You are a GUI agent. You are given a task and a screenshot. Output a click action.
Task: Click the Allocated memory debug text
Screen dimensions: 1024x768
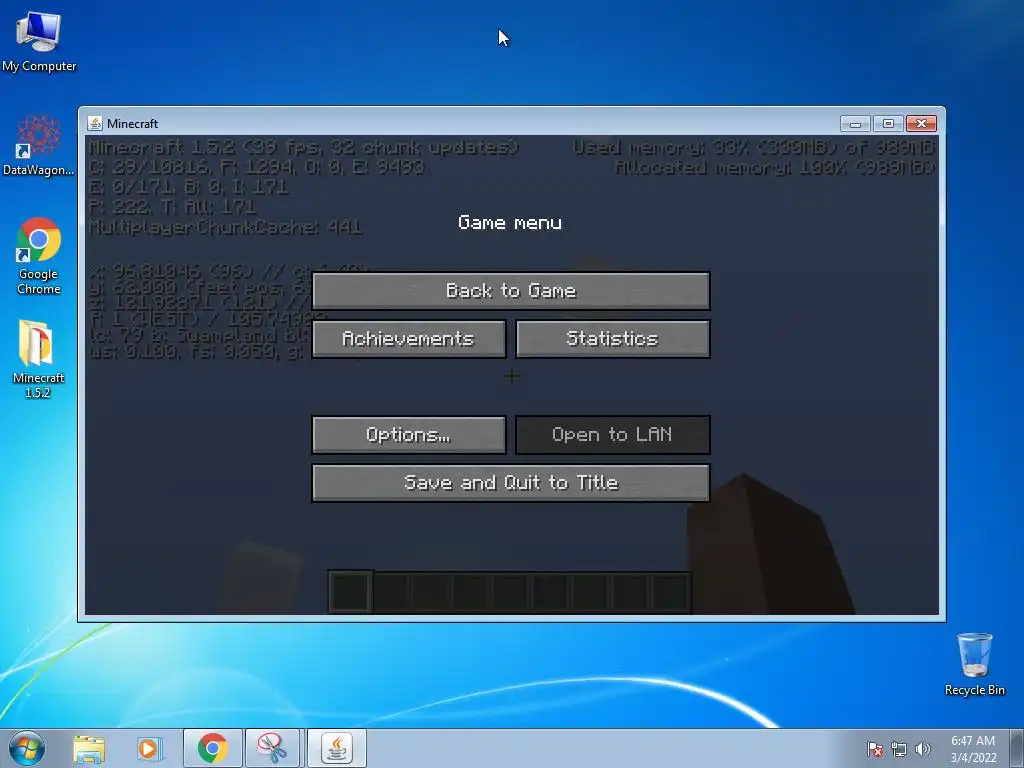coord(775,168)
